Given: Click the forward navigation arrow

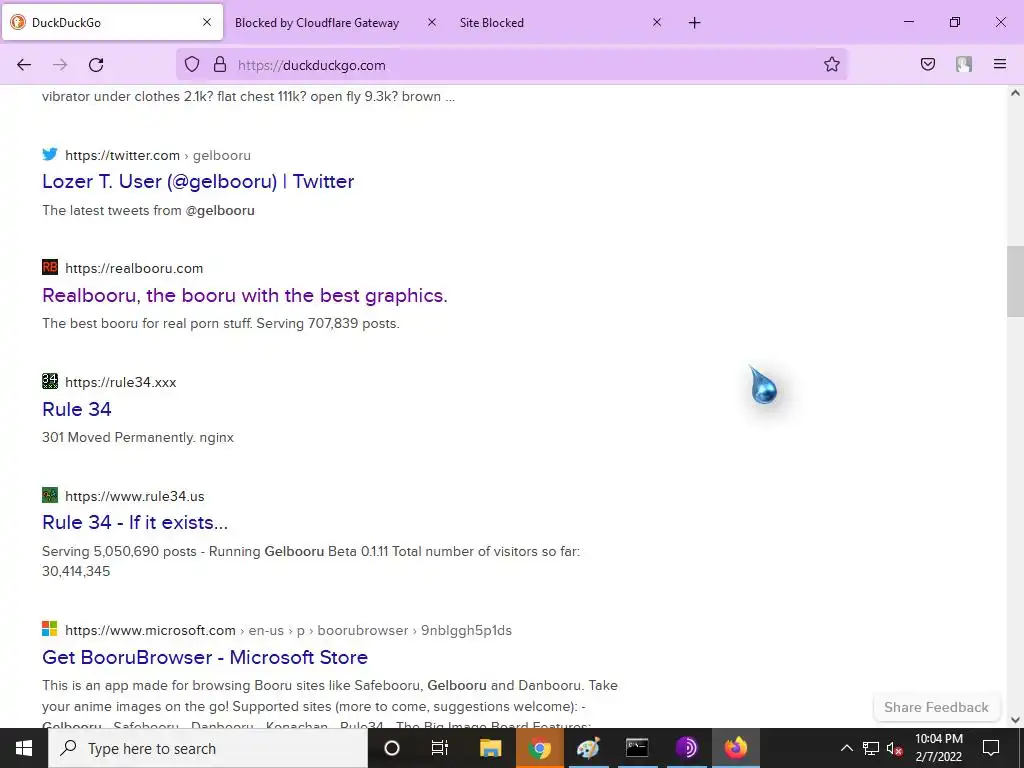Looking at the screenshot, I should click(x=60, y=65).
